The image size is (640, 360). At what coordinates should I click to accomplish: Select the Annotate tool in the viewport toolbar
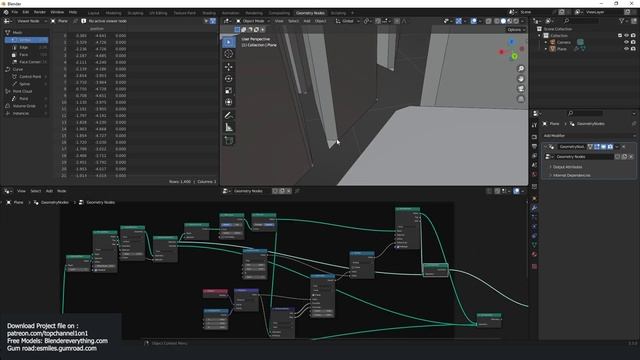[229, 116]
